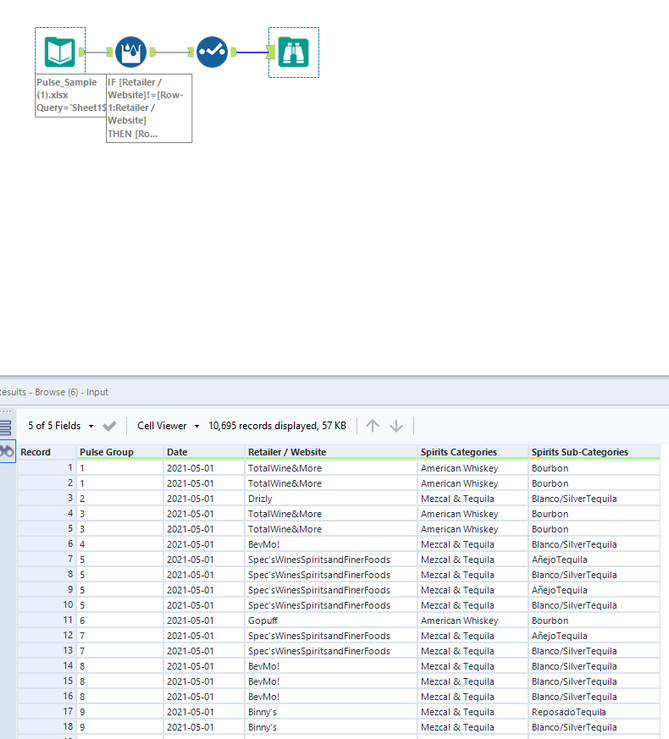Go to previous record with up arrow
The height and width of the screenshot is (739, 669).
372,426
